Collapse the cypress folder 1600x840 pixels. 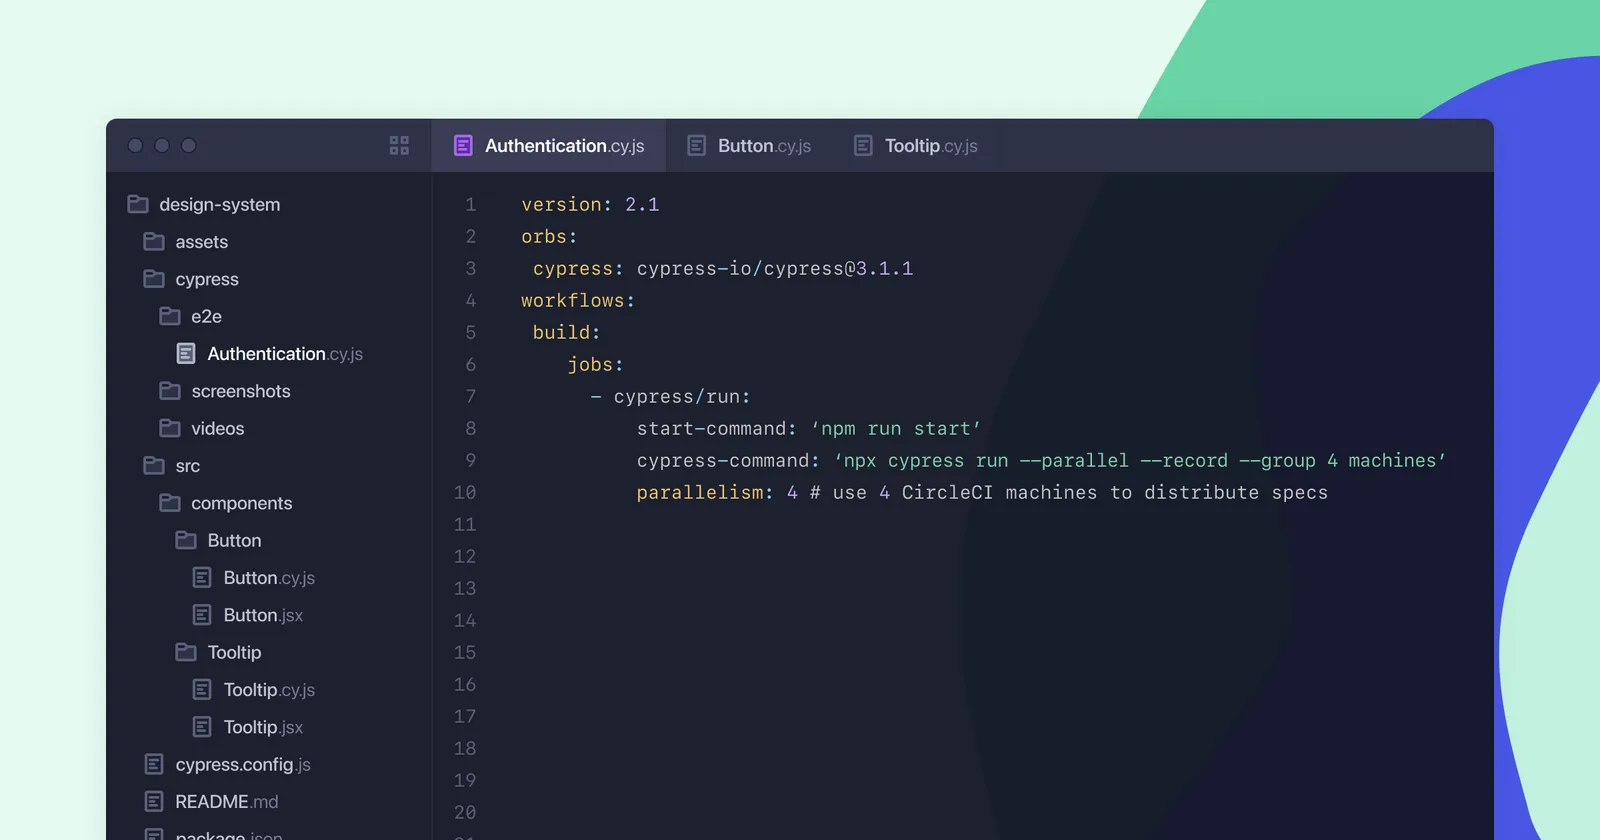206,279
